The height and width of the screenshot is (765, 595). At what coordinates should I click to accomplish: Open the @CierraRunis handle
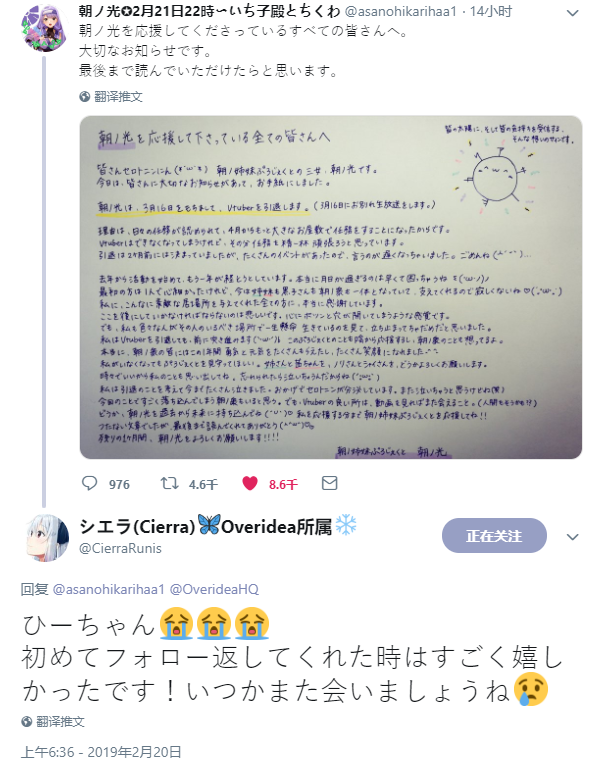(120, 548)
